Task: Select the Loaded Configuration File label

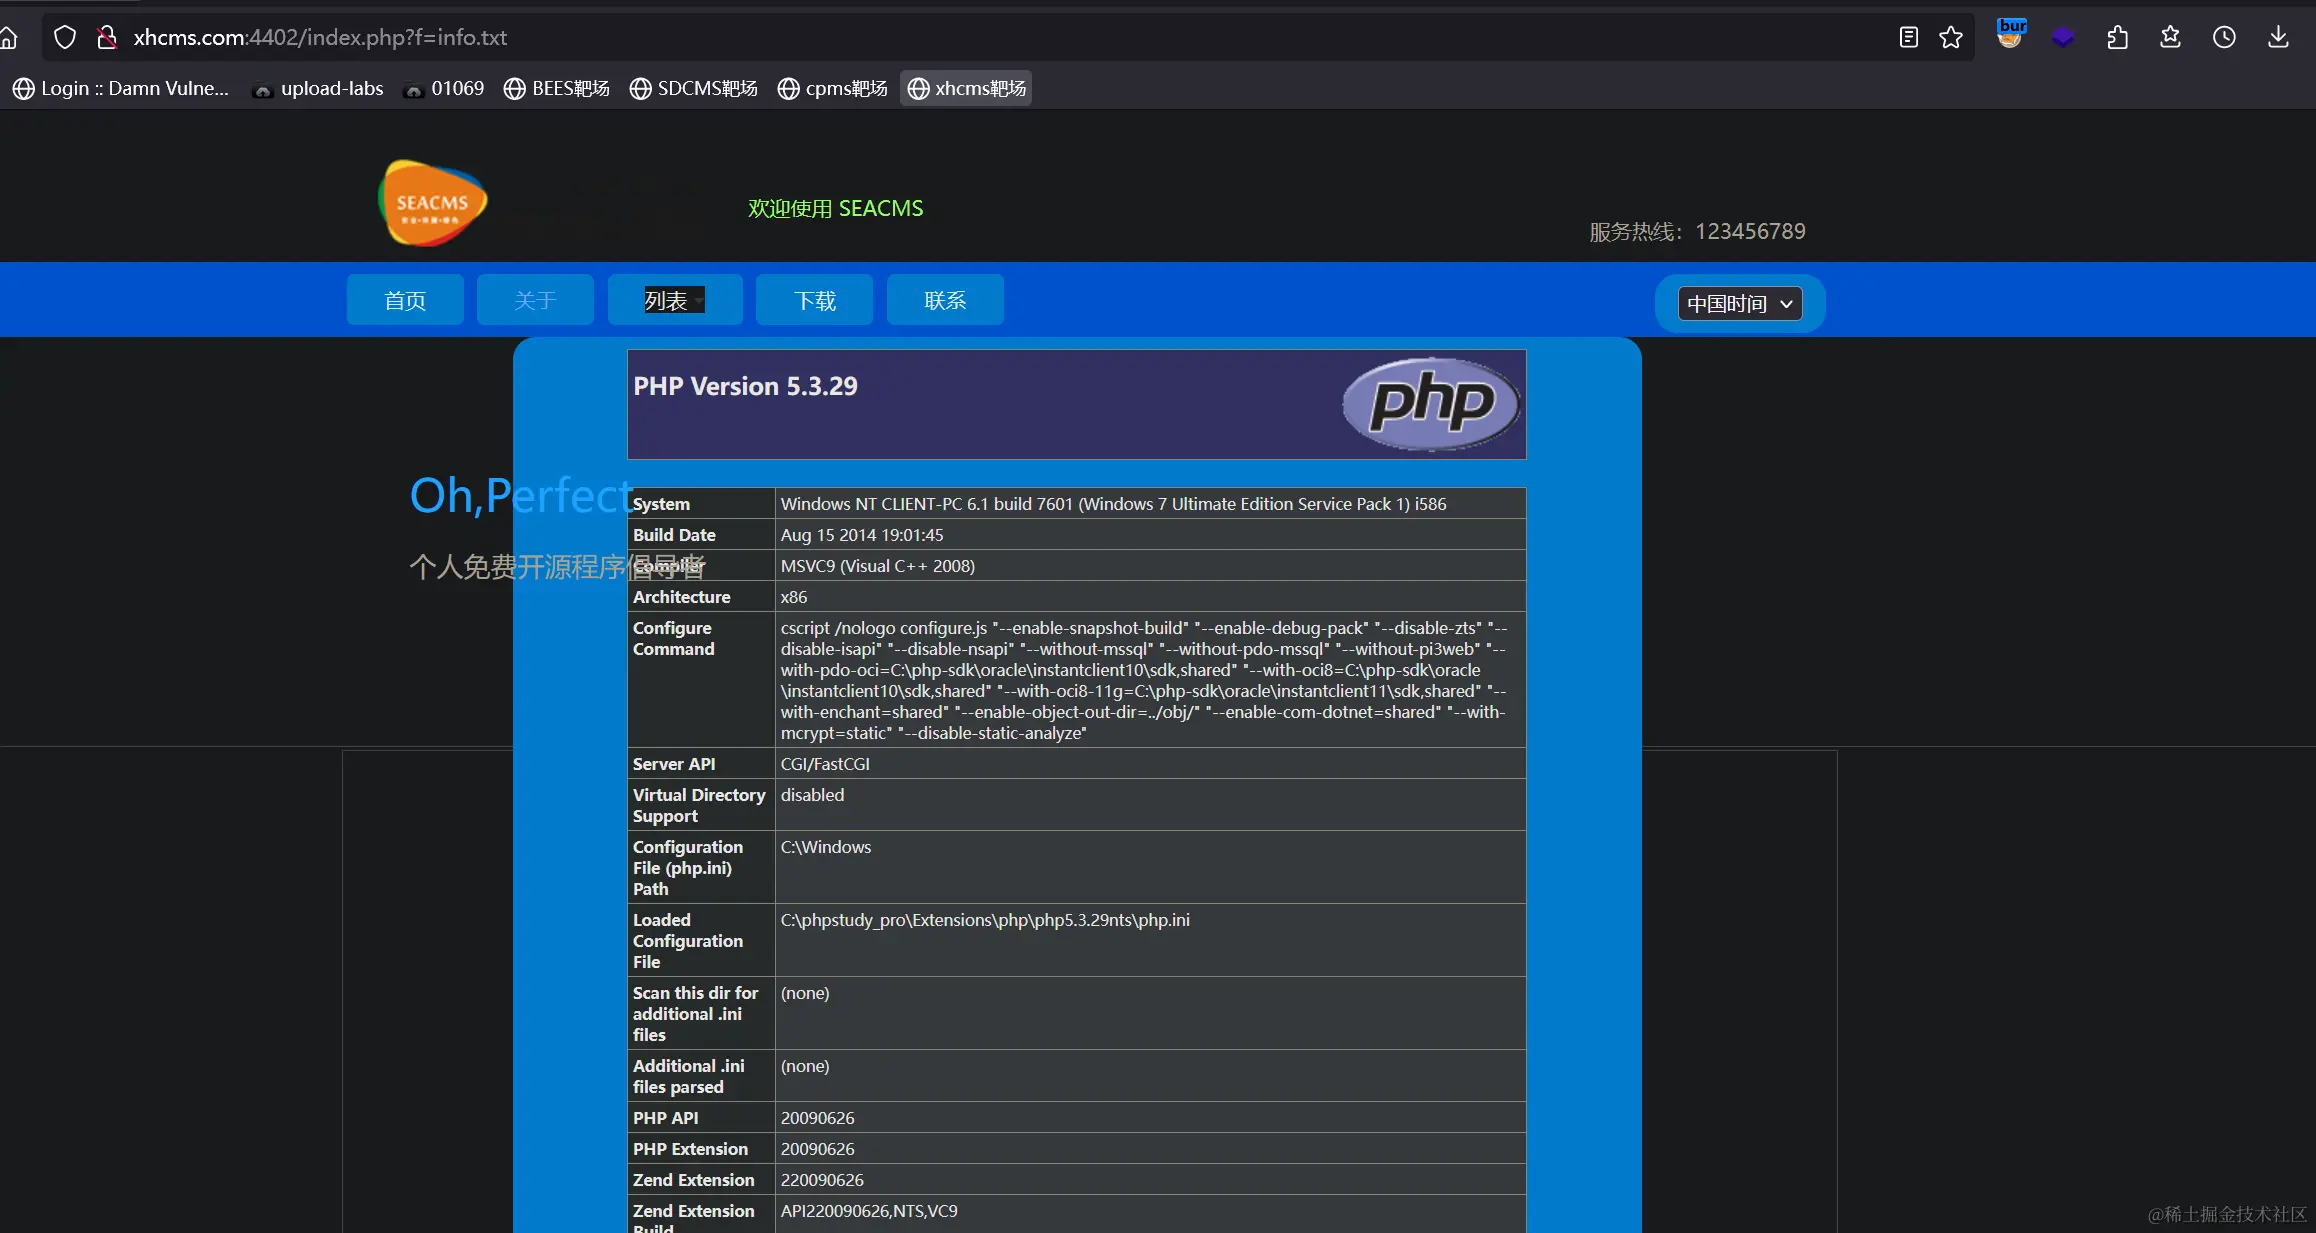Action: click(x=688, y=941)
